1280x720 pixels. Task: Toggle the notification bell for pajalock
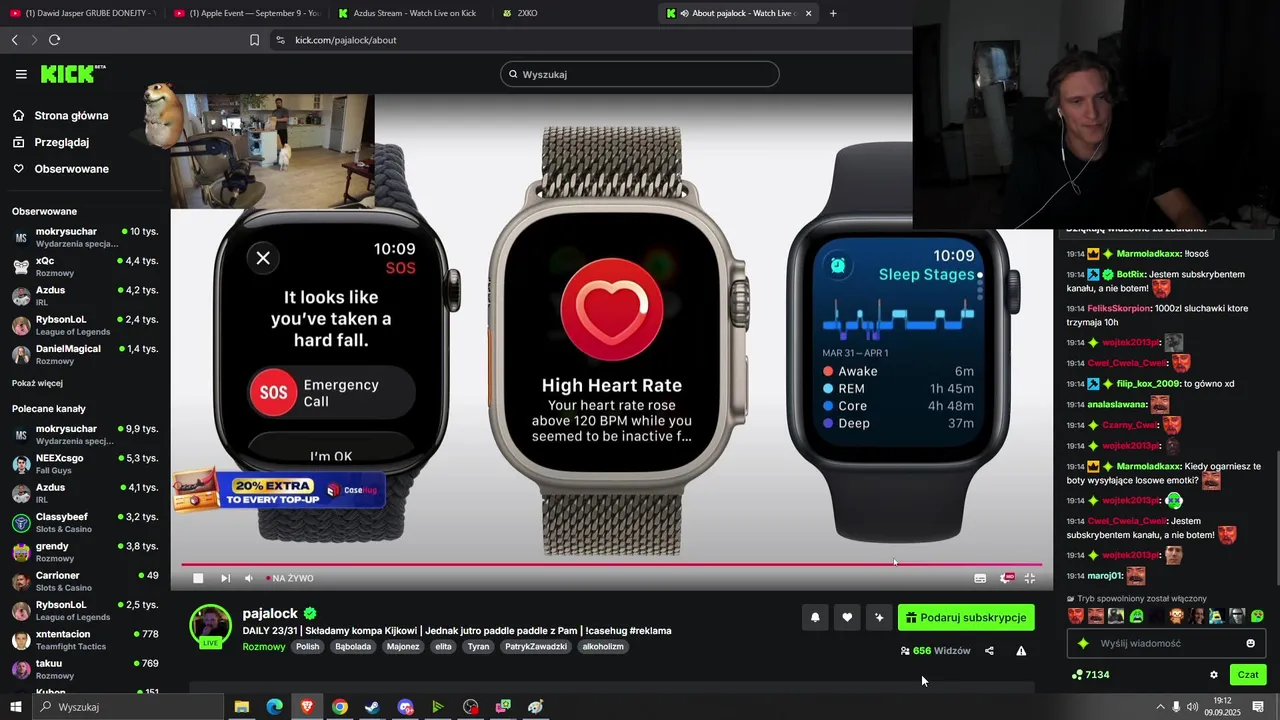815,618
